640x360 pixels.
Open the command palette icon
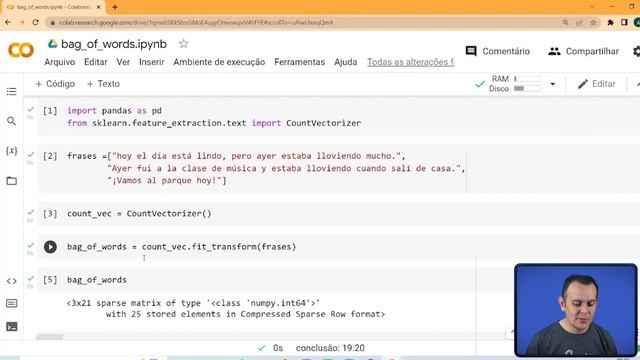[11, 303]
